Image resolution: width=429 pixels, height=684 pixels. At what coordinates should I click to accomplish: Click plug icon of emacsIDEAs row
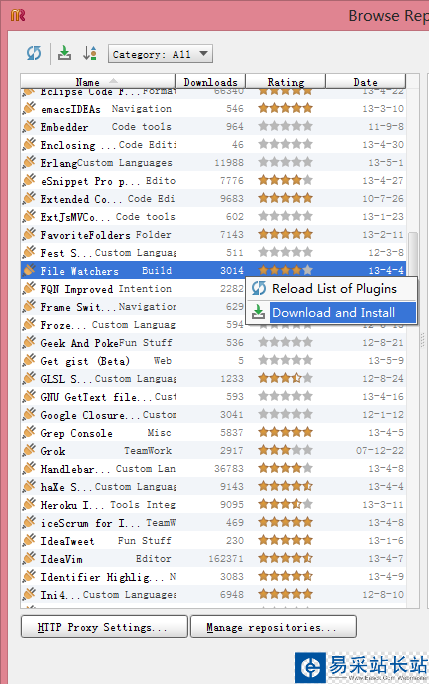click(29, 108)
